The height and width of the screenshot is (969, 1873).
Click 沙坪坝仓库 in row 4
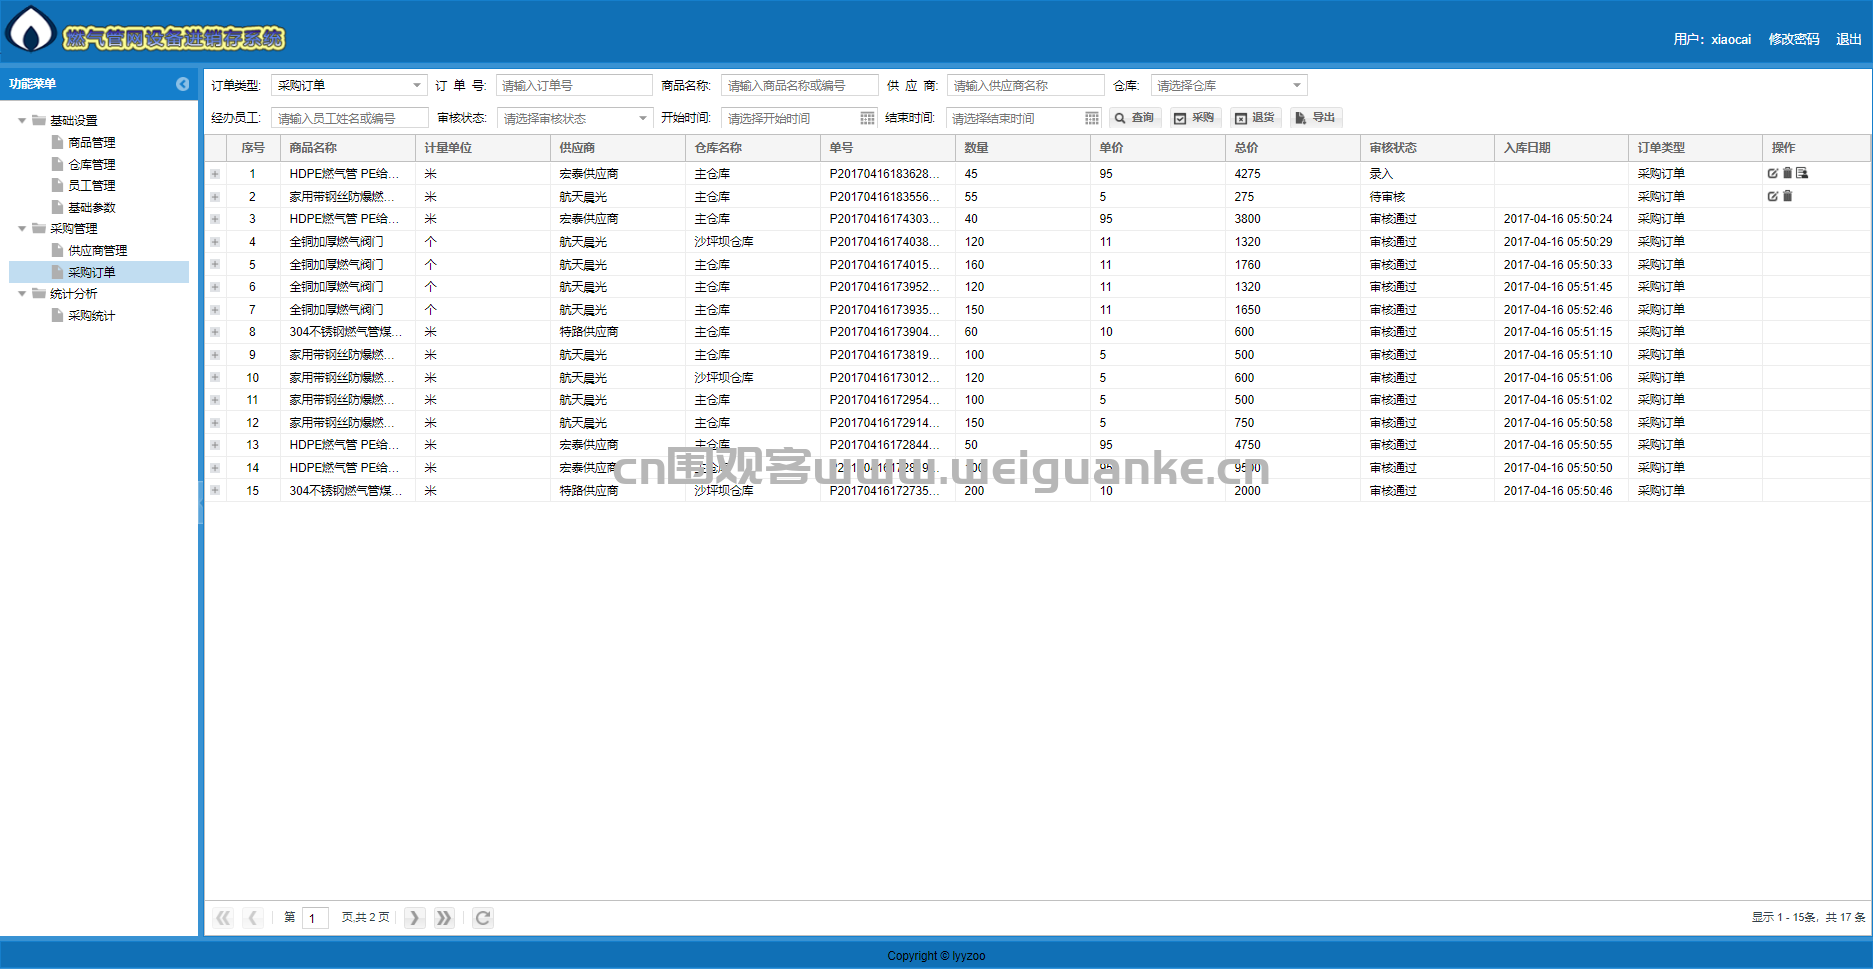pos(724,242)
